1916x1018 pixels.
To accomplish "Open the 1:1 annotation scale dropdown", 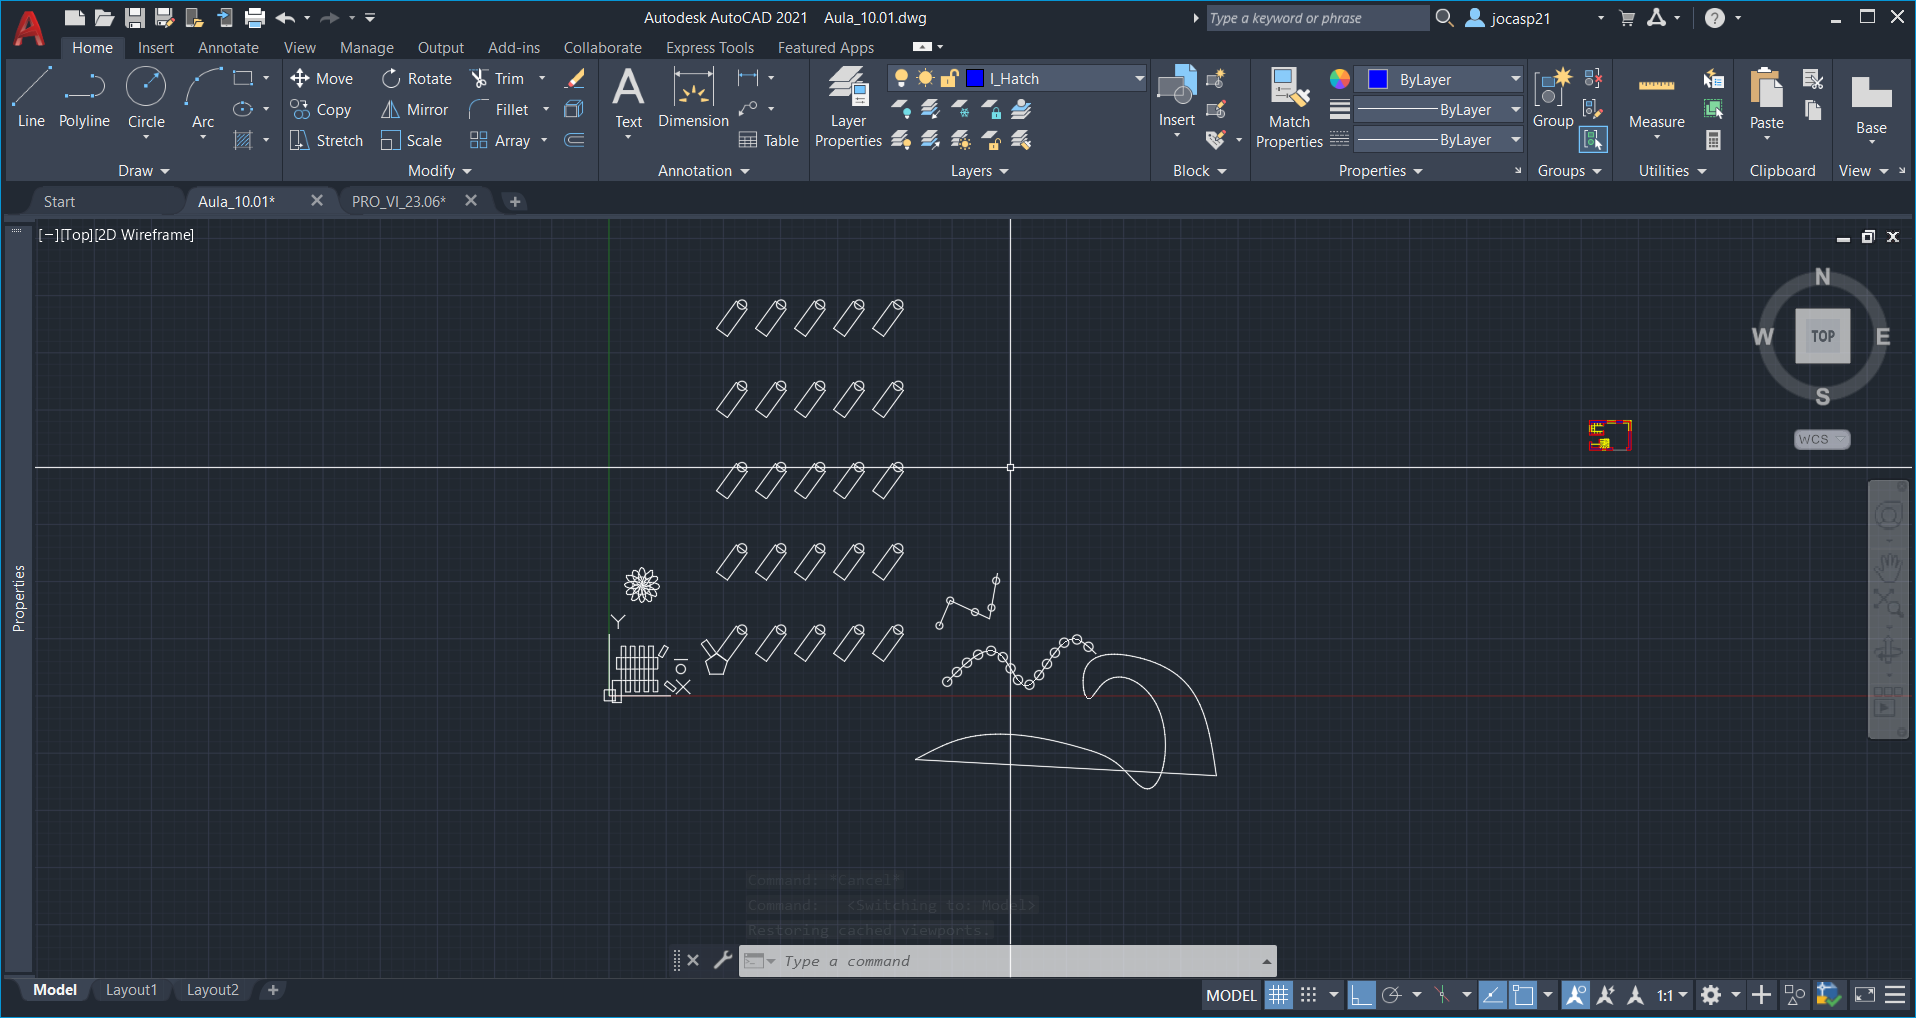I will click(x=1672, y=995).
